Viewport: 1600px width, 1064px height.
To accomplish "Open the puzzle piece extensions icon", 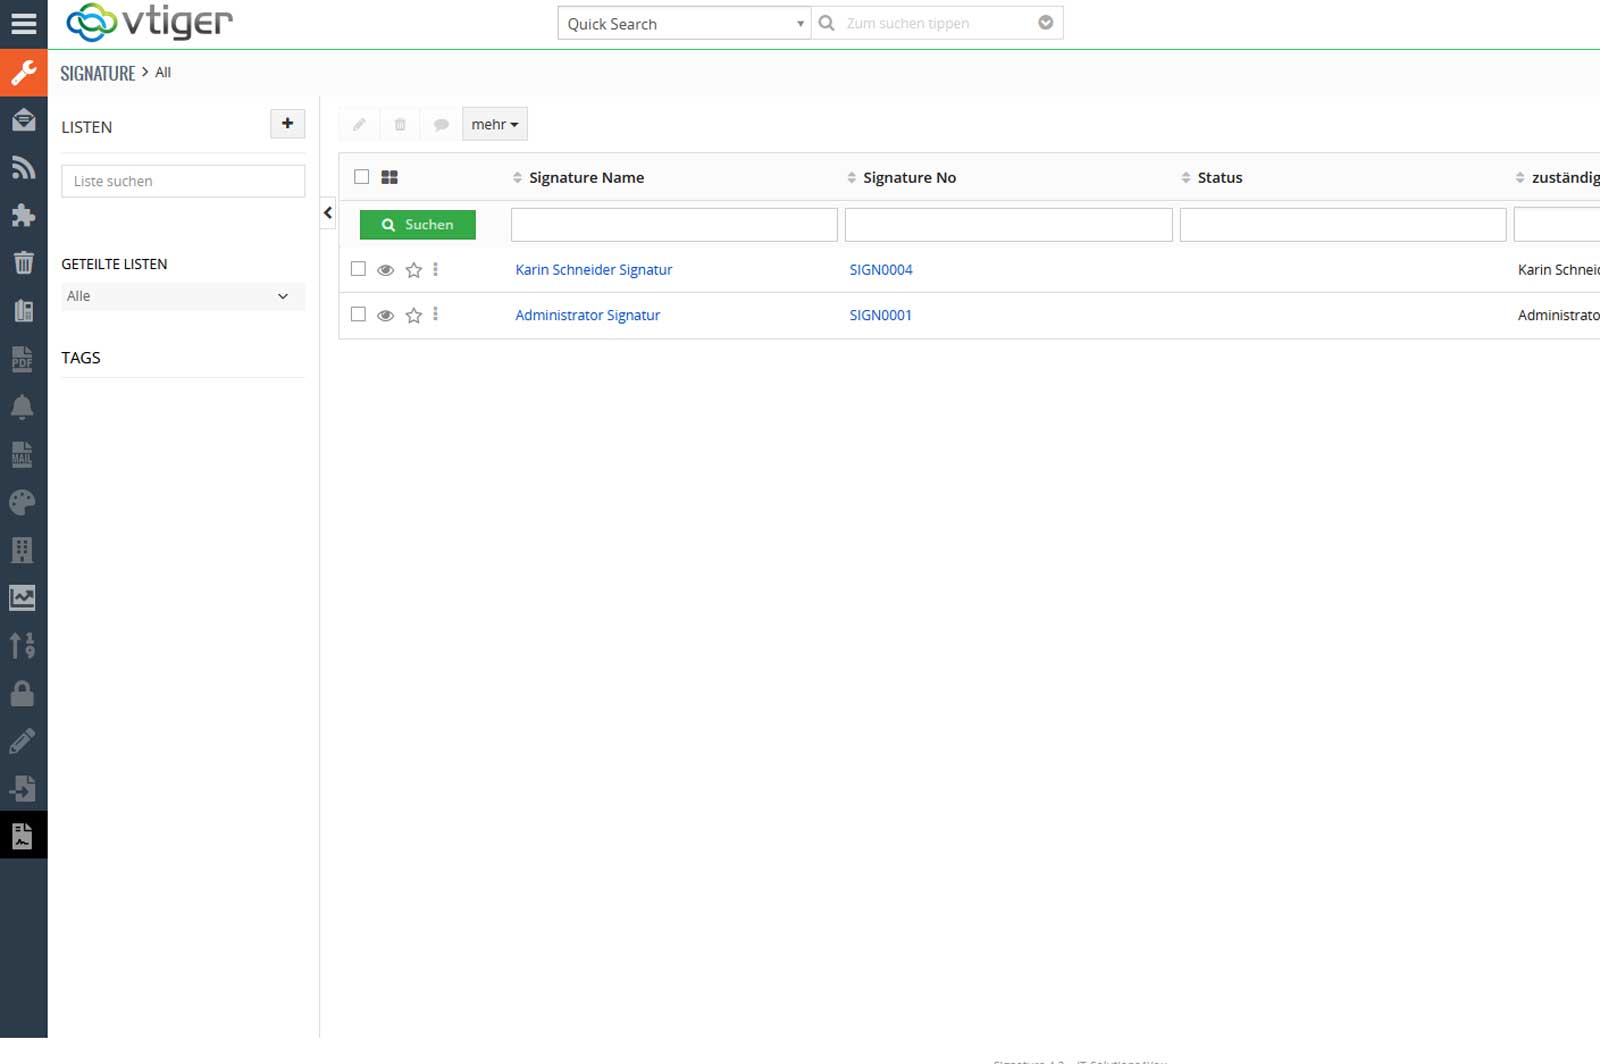I will tap(23, 216).
